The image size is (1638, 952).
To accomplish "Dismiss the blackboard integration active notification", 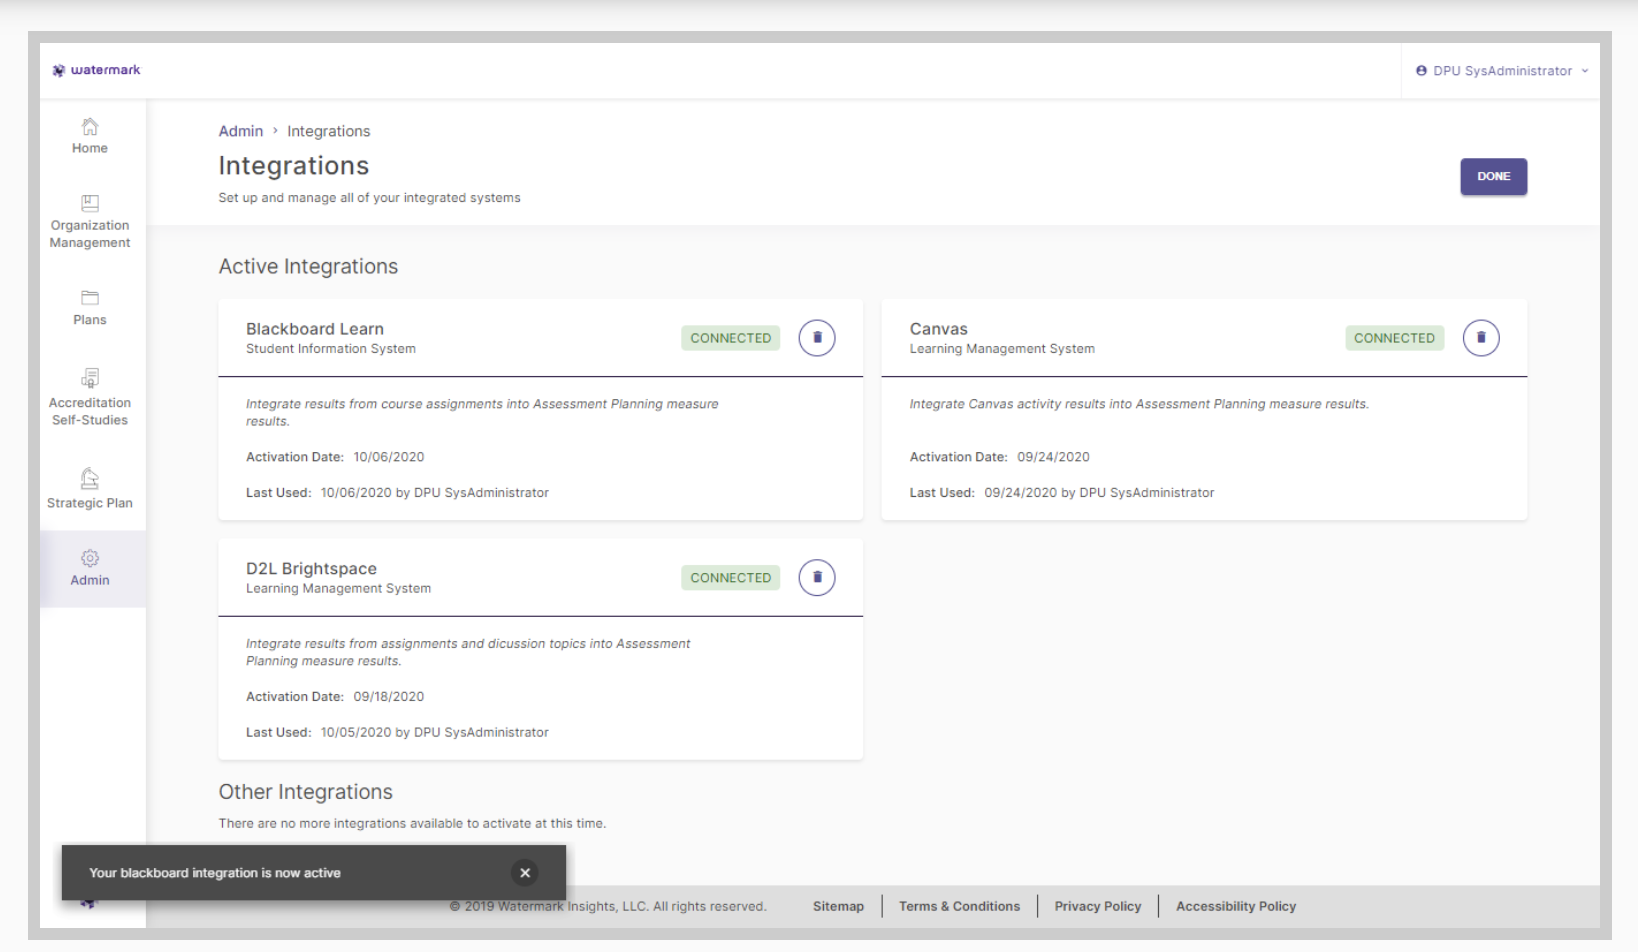I will 525,873.
